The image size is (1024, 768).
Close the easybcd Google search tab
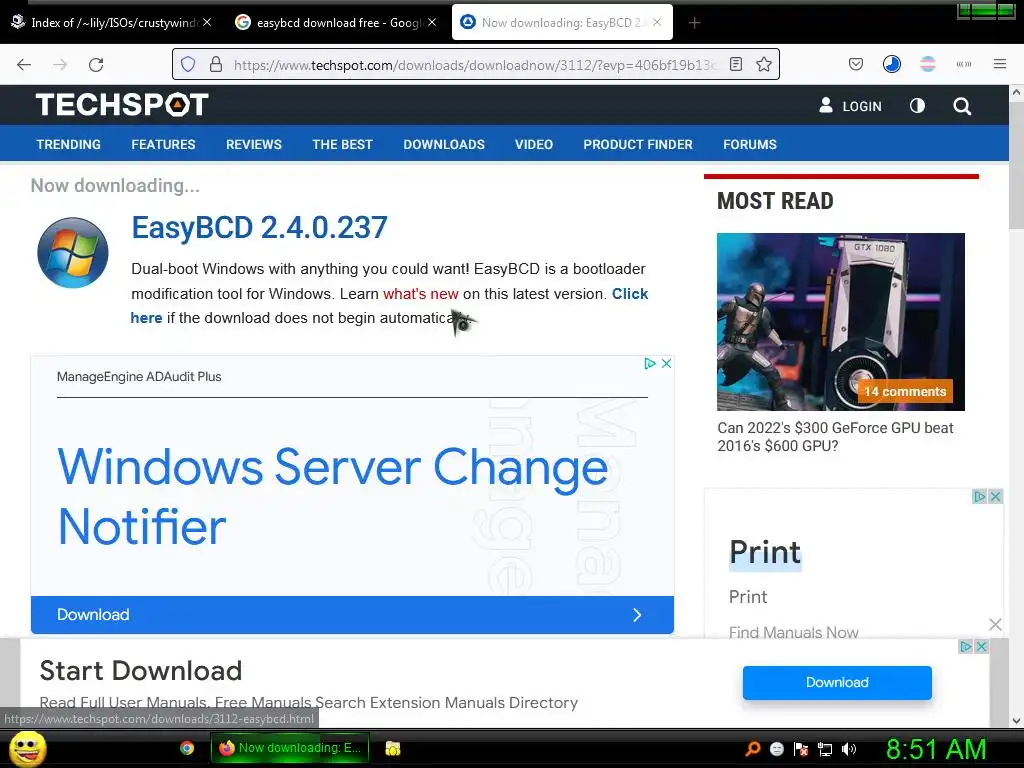(x=431, y=22)
